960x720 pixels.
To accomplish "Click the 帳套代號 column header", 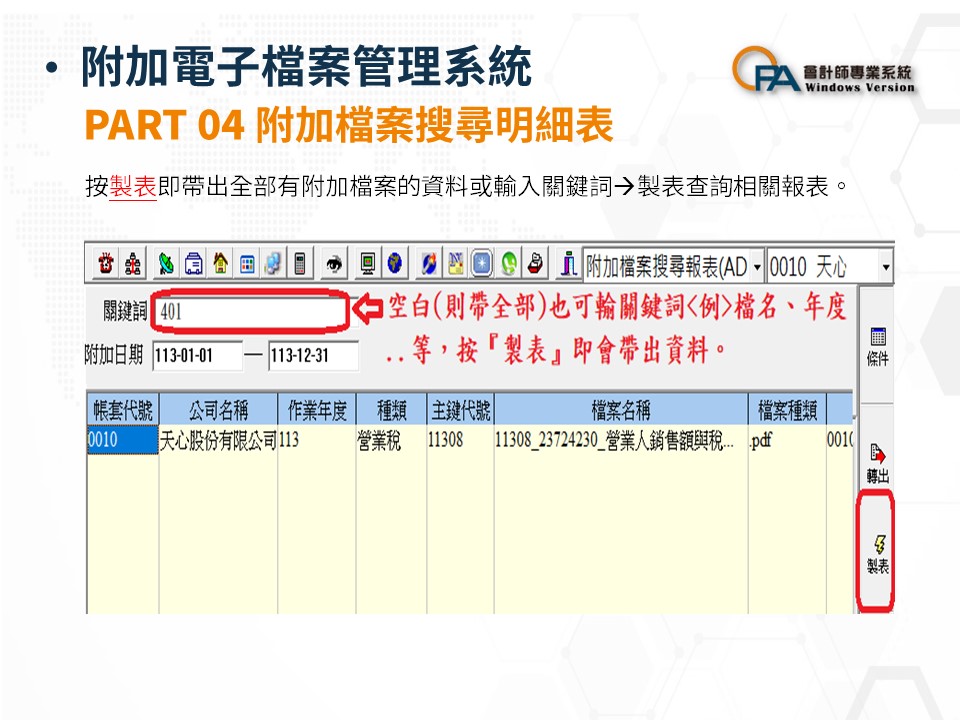I will coord(123,410).
